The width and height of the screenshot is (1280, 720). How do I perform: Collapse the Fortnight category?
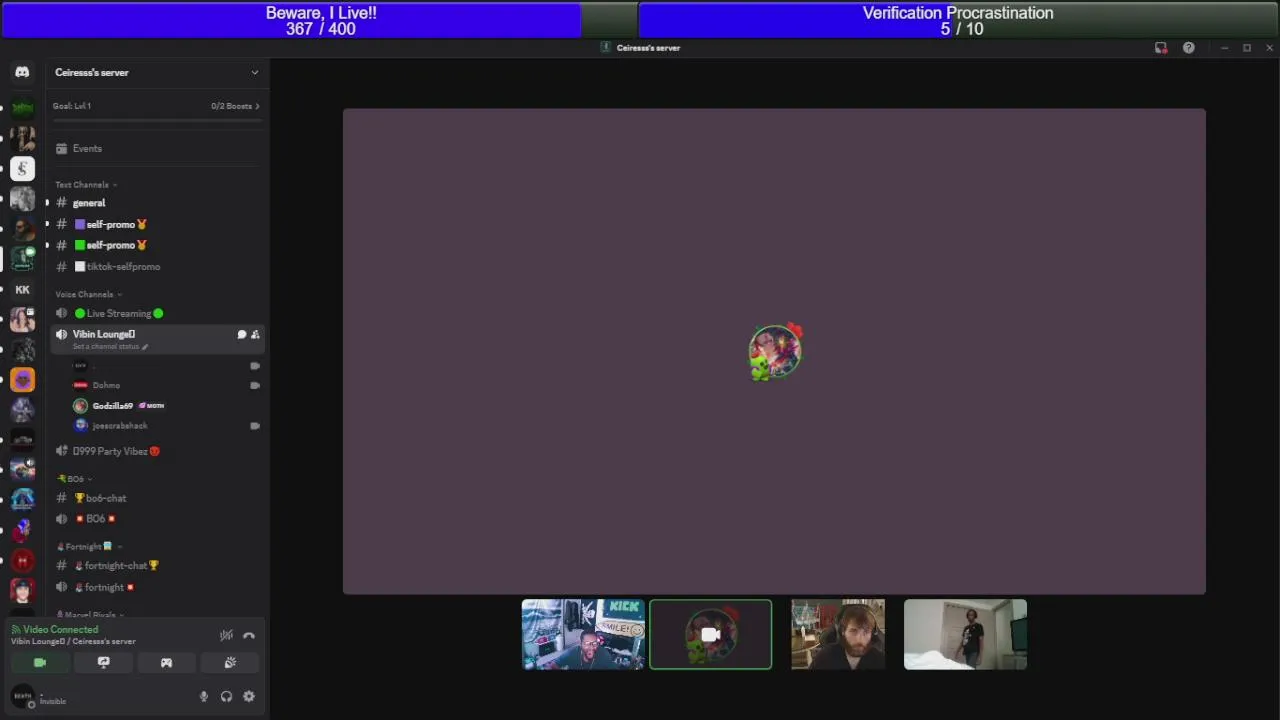tap(89, 547)
